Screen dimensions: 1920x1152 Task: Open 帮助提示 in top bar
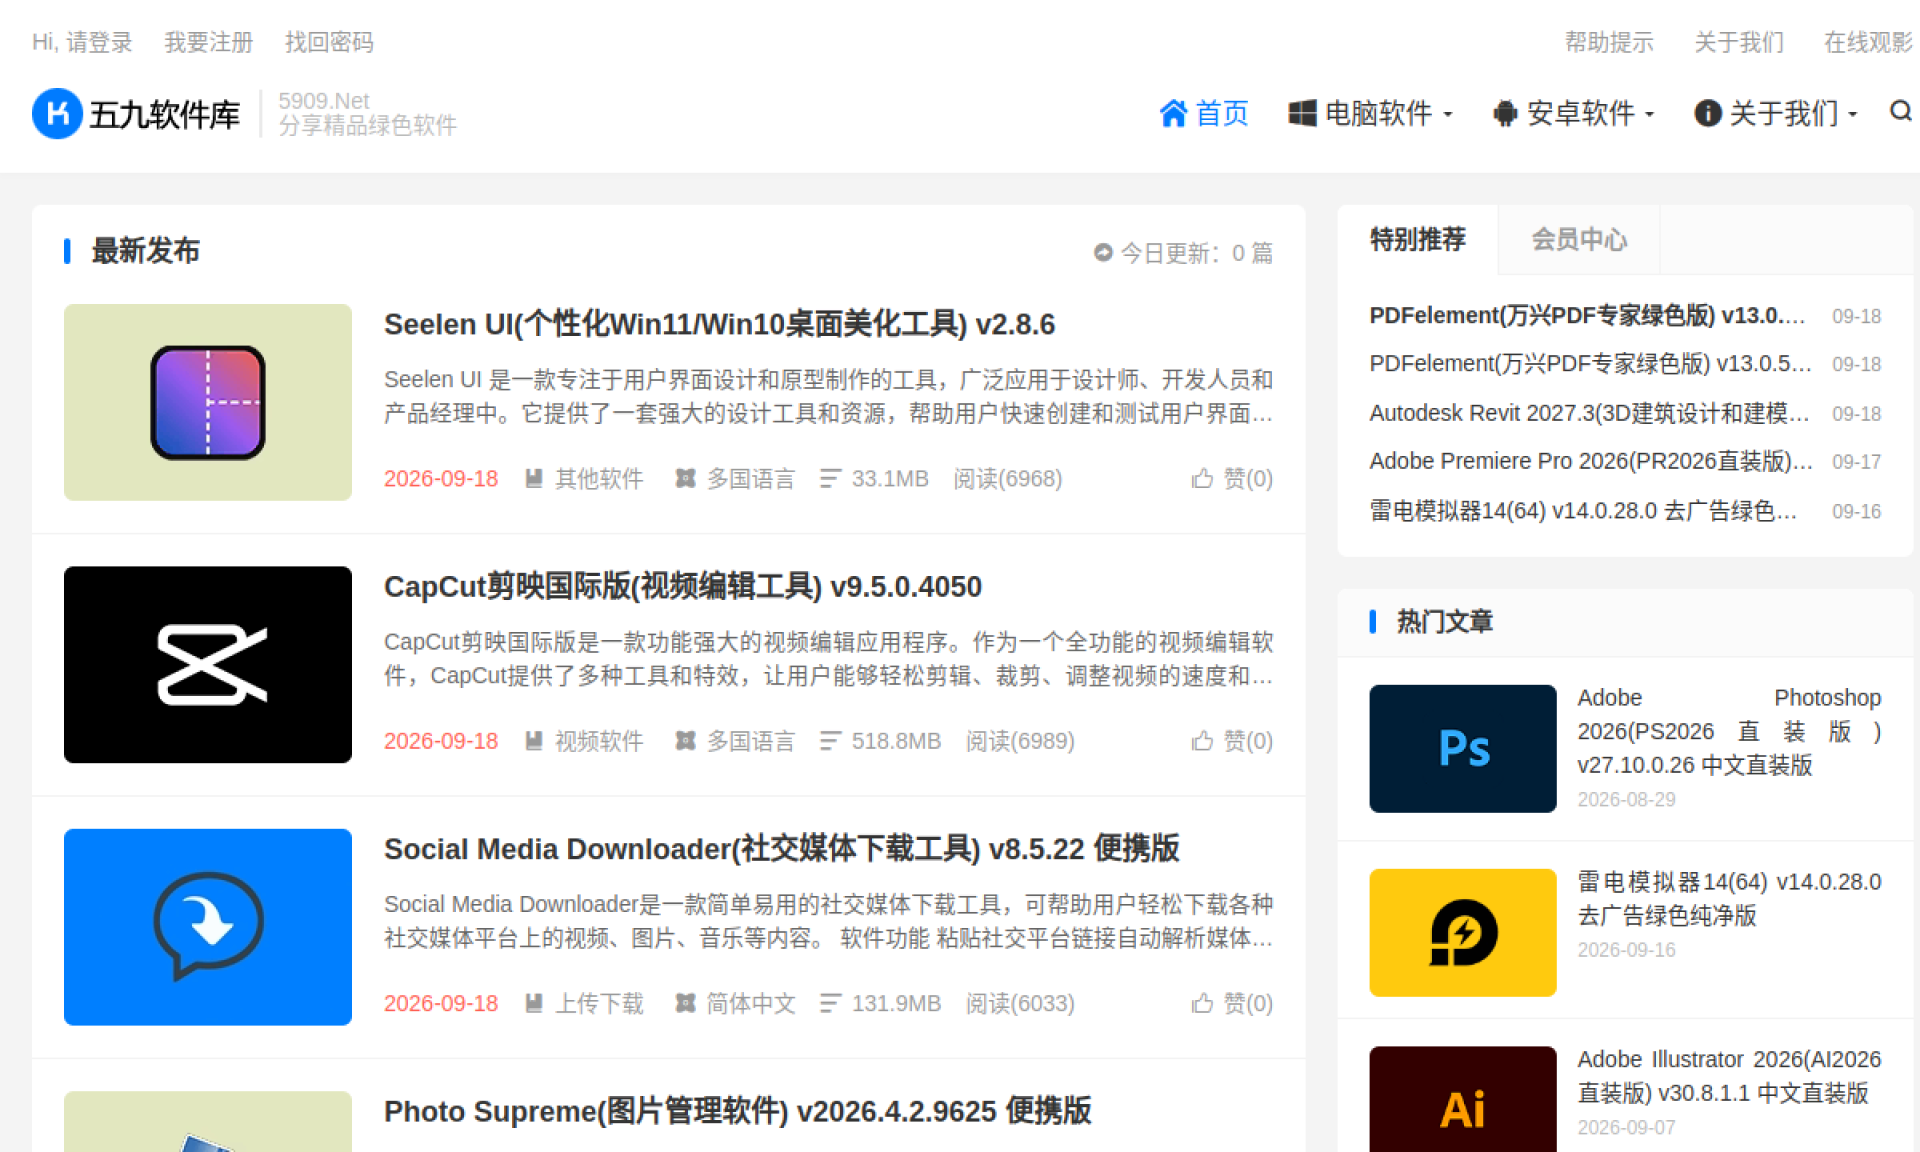click(x=1609, y=42)
